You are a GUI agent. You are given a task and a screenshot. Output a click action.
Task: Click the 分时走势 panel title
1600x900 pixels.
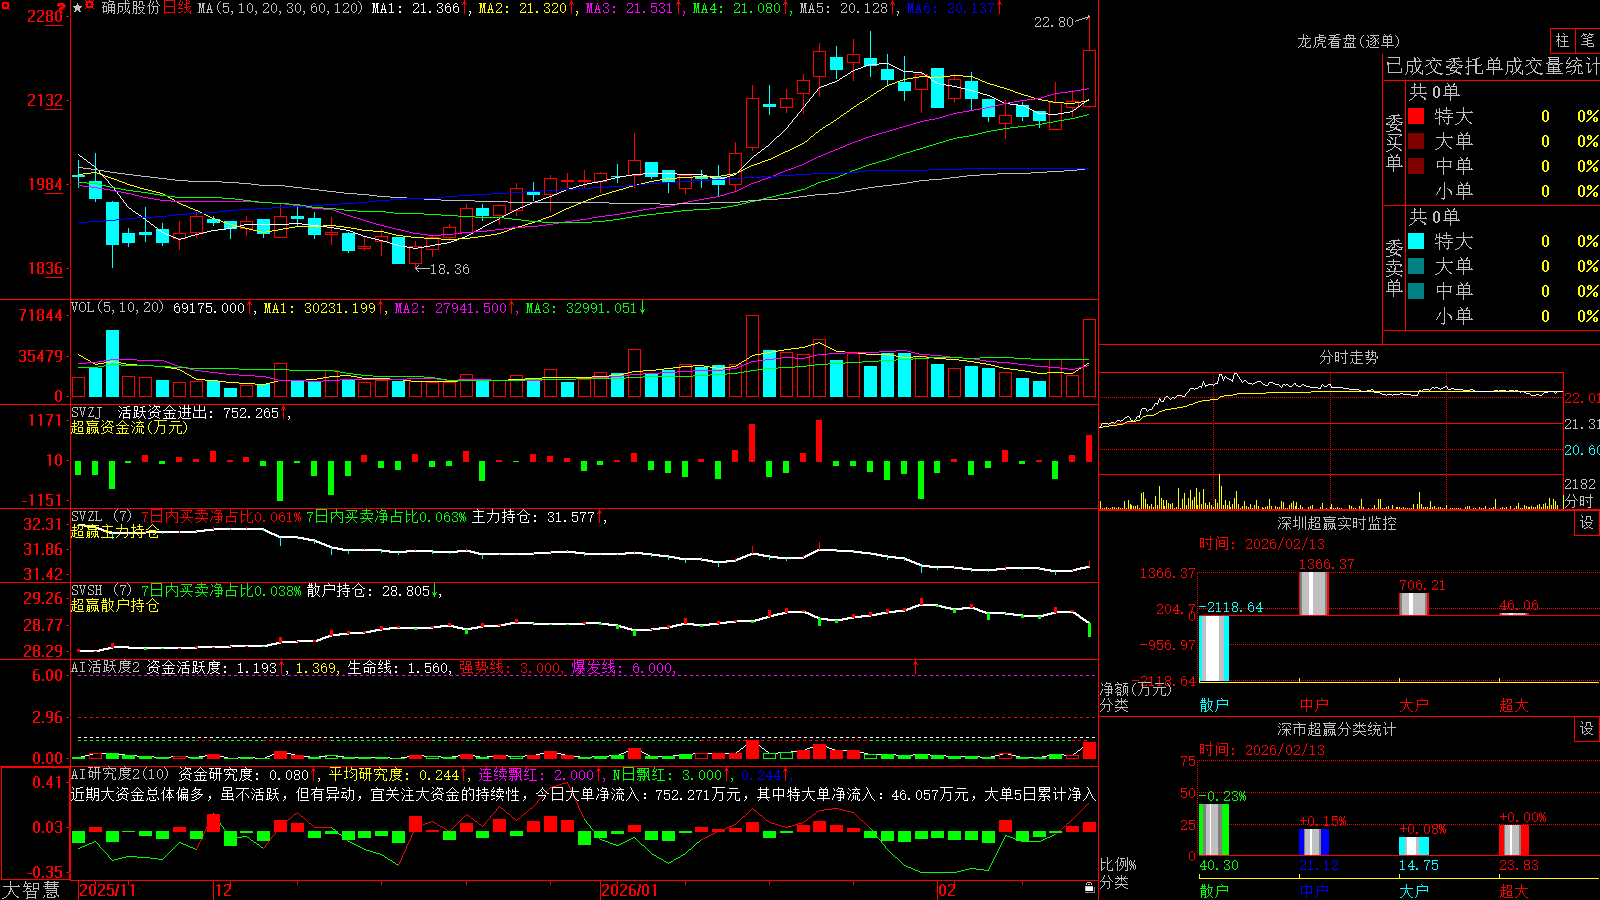tap(1349, 357)
